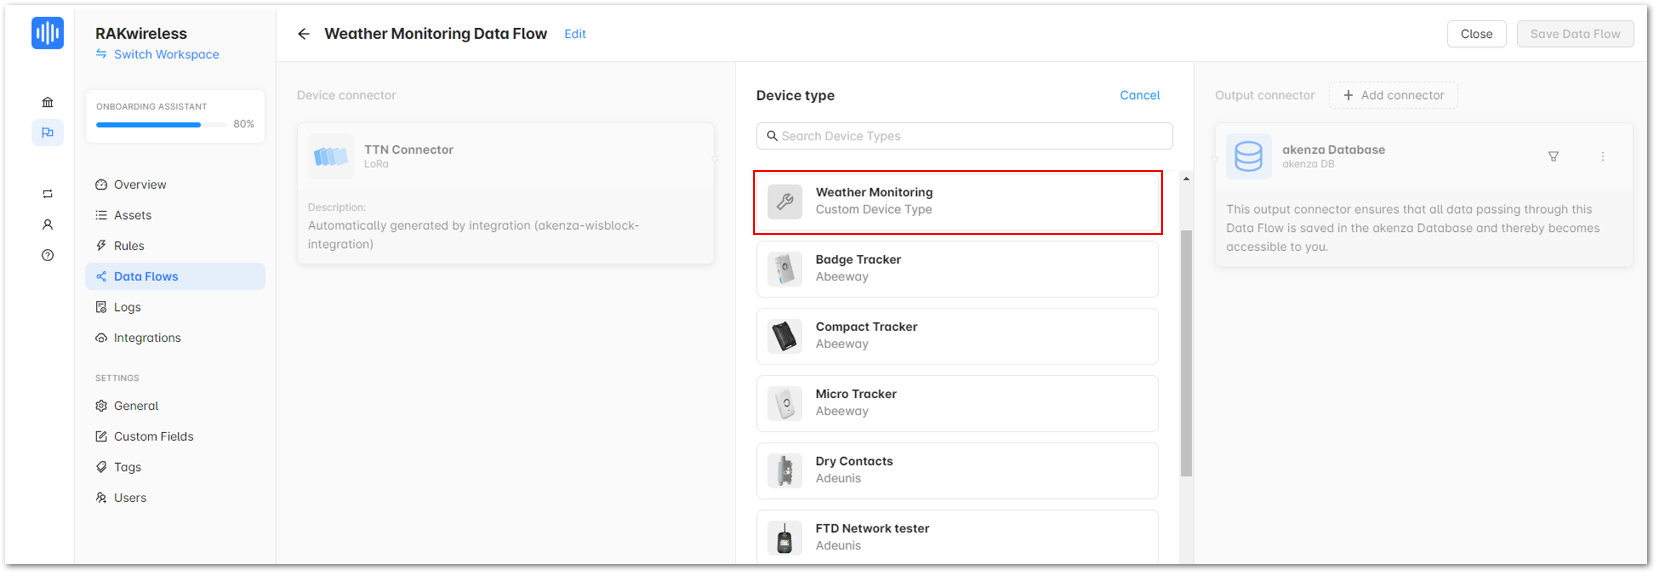Open Rules in the sidebar
The width and height of the screenshot is (1656, 573).
tap(175, 246)
